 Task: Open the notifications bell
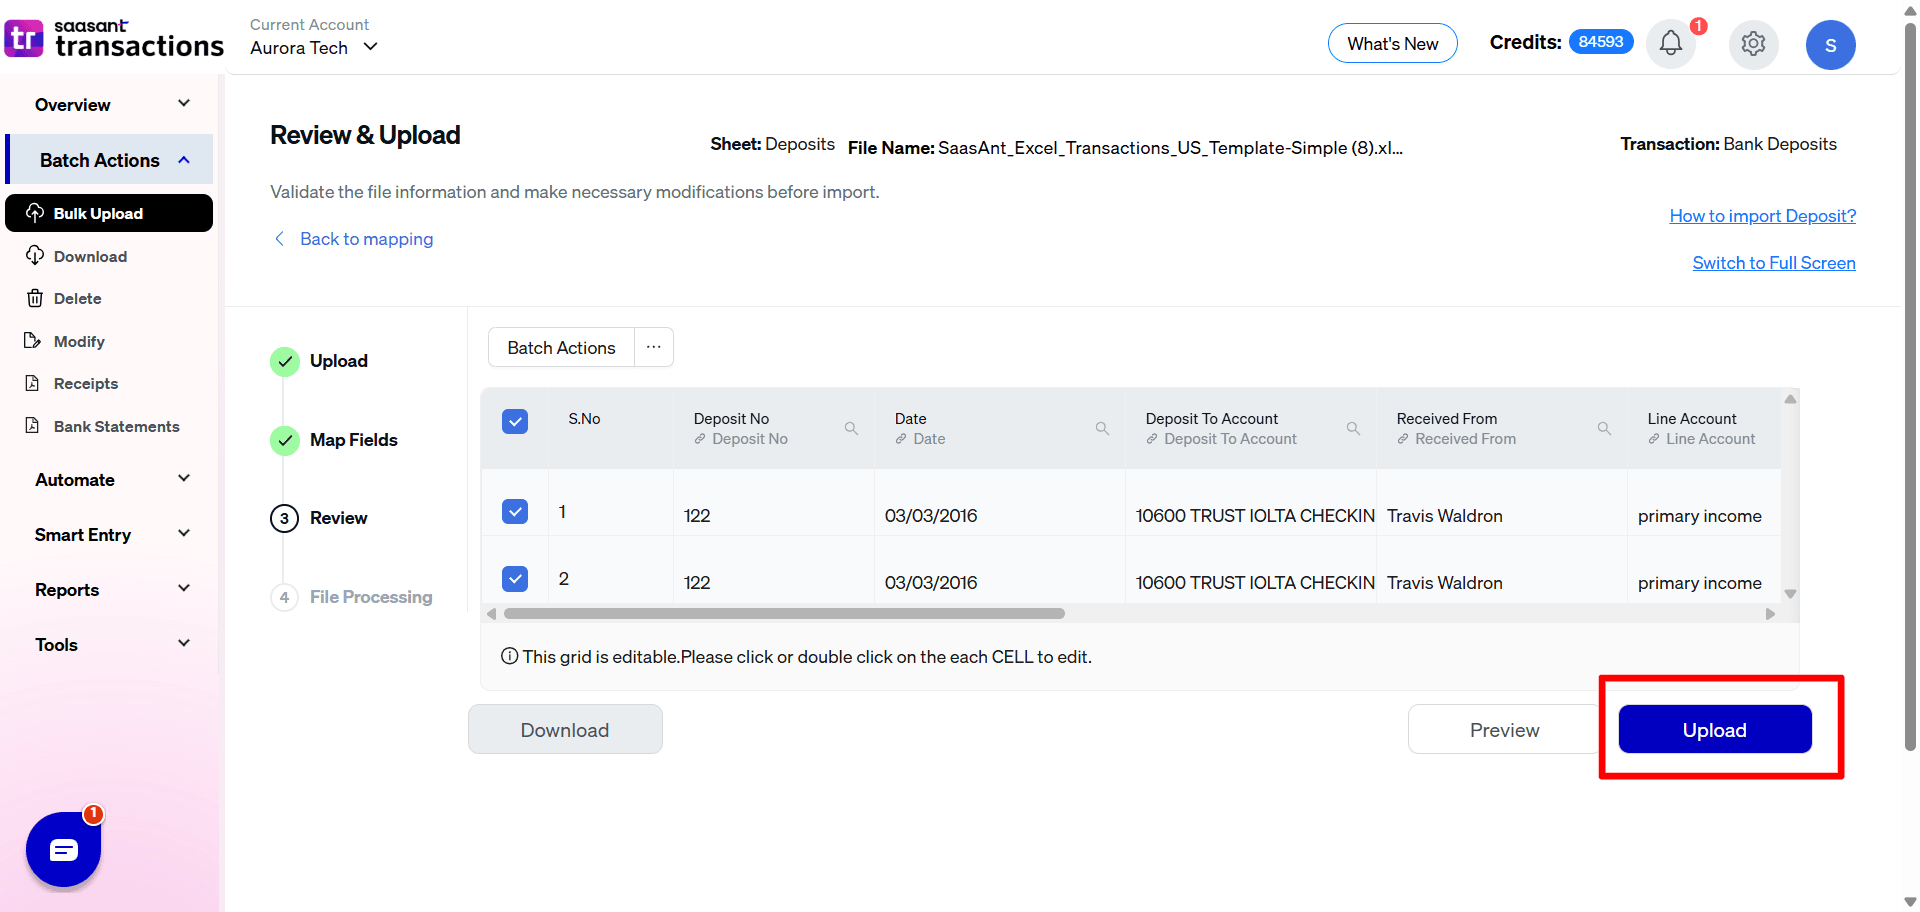1669,43
